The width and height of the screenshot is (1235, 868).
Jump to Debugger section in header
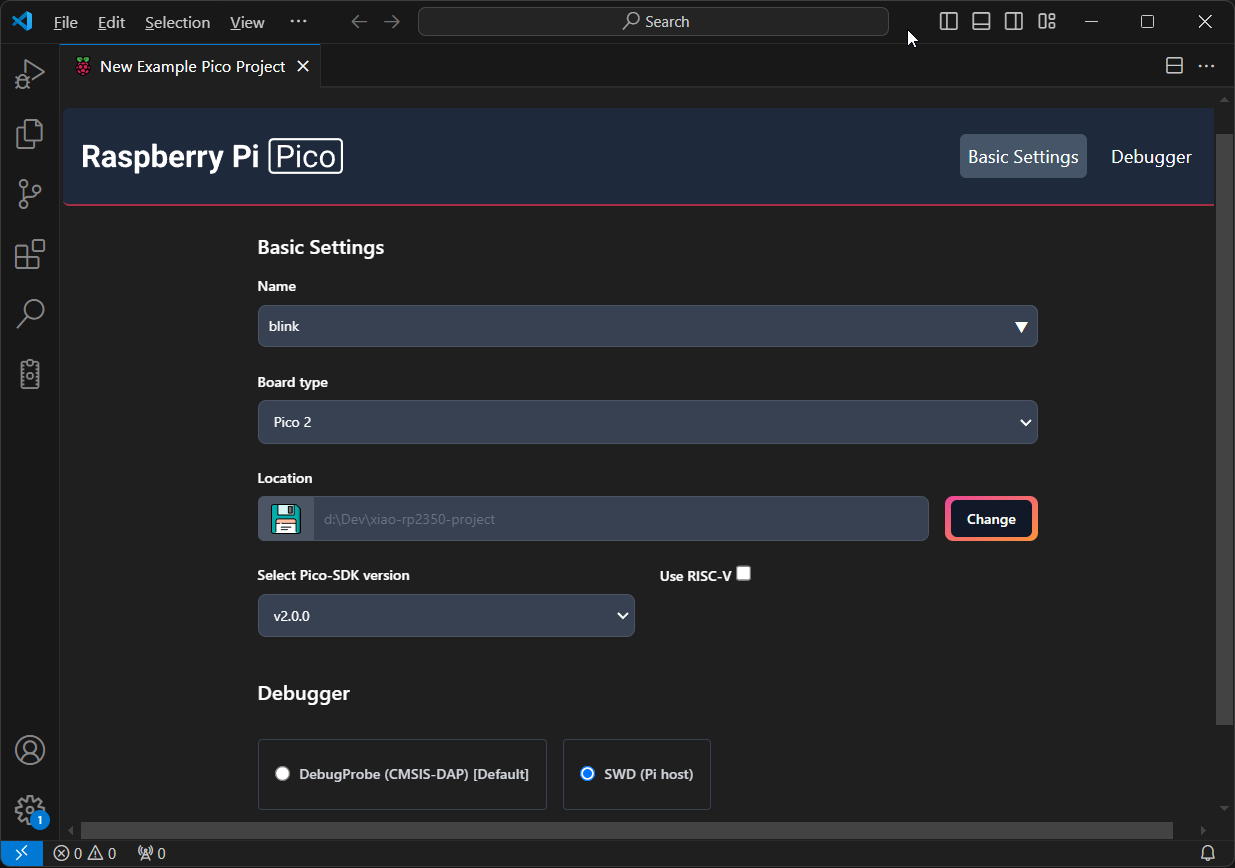click(x=1151, y=156)
